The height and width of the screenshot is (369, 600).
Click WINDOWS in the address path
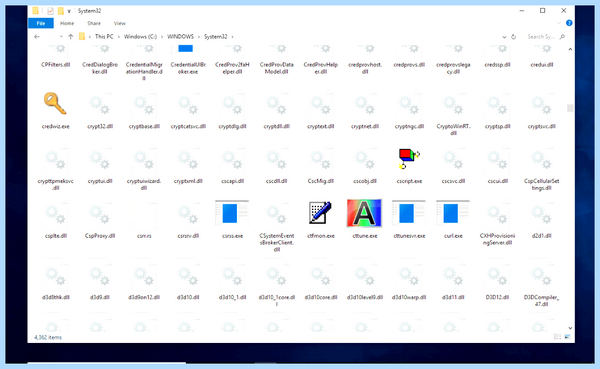[180, 37]
